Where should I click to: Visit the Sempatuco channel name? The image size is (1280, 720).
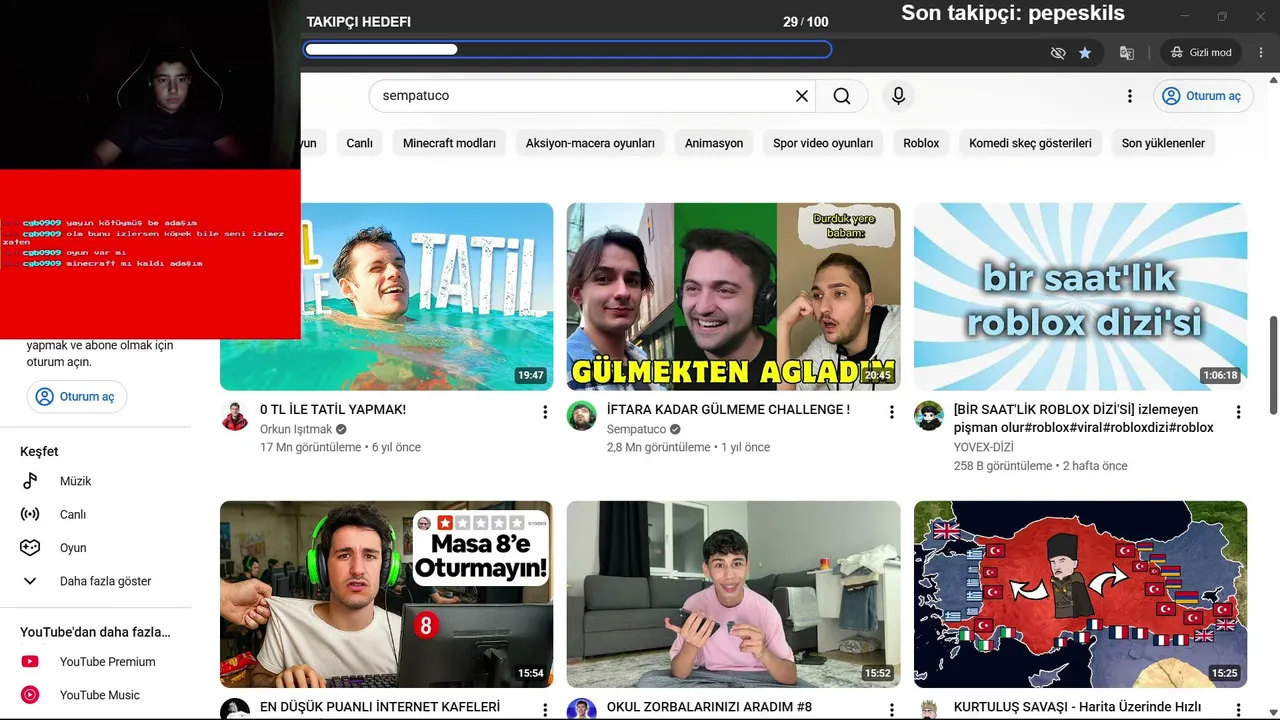click(x=636, y=429)
